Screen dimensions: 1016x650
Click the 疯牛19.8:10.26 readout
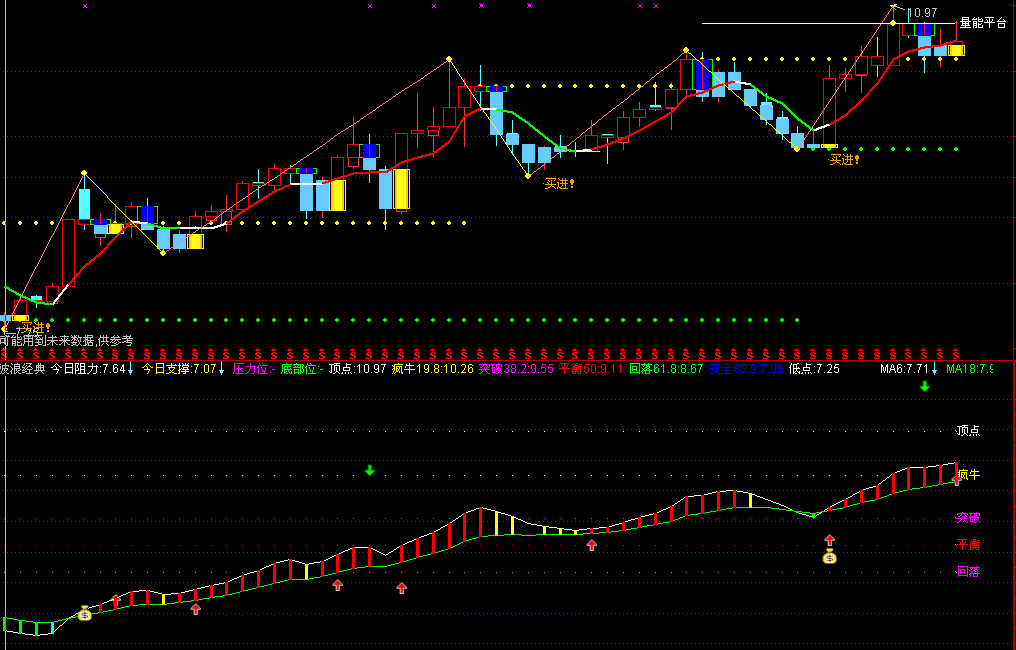[432, 369]
